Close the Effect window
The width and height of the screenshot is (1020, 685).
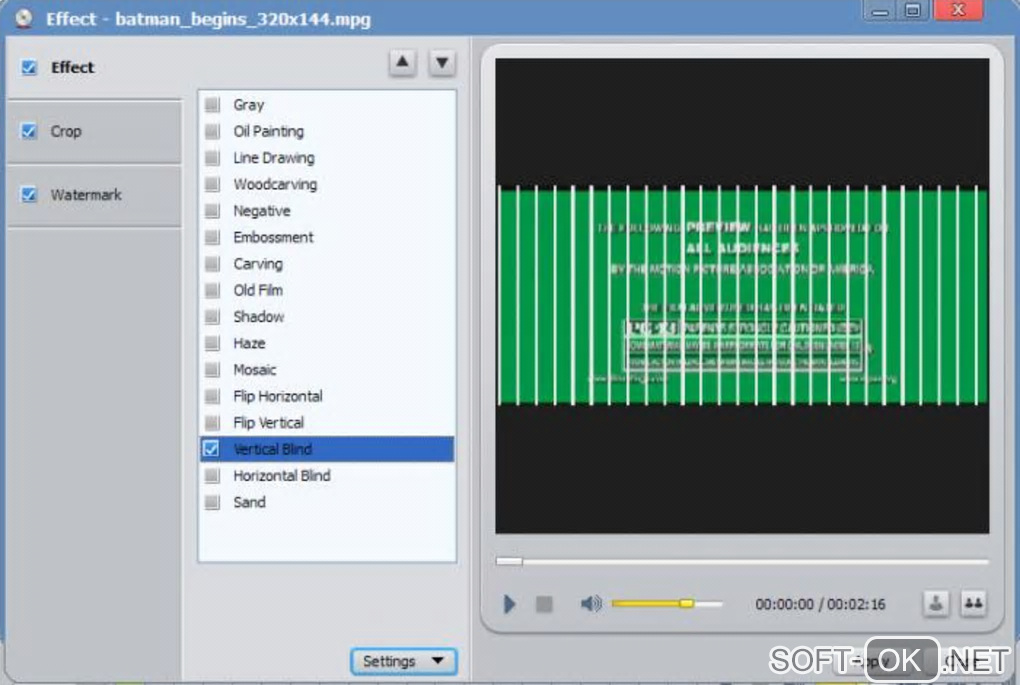[x=958, y=10]
